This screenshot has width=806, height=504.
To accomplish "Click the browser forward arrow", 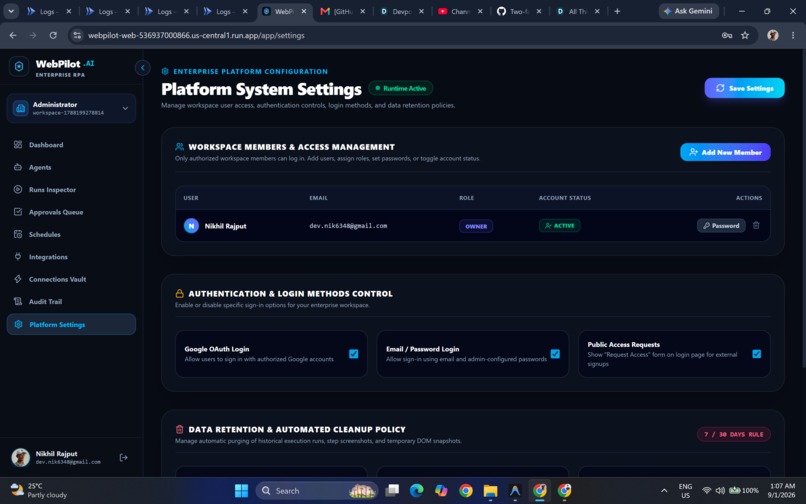I will click(x=33, y=35).
